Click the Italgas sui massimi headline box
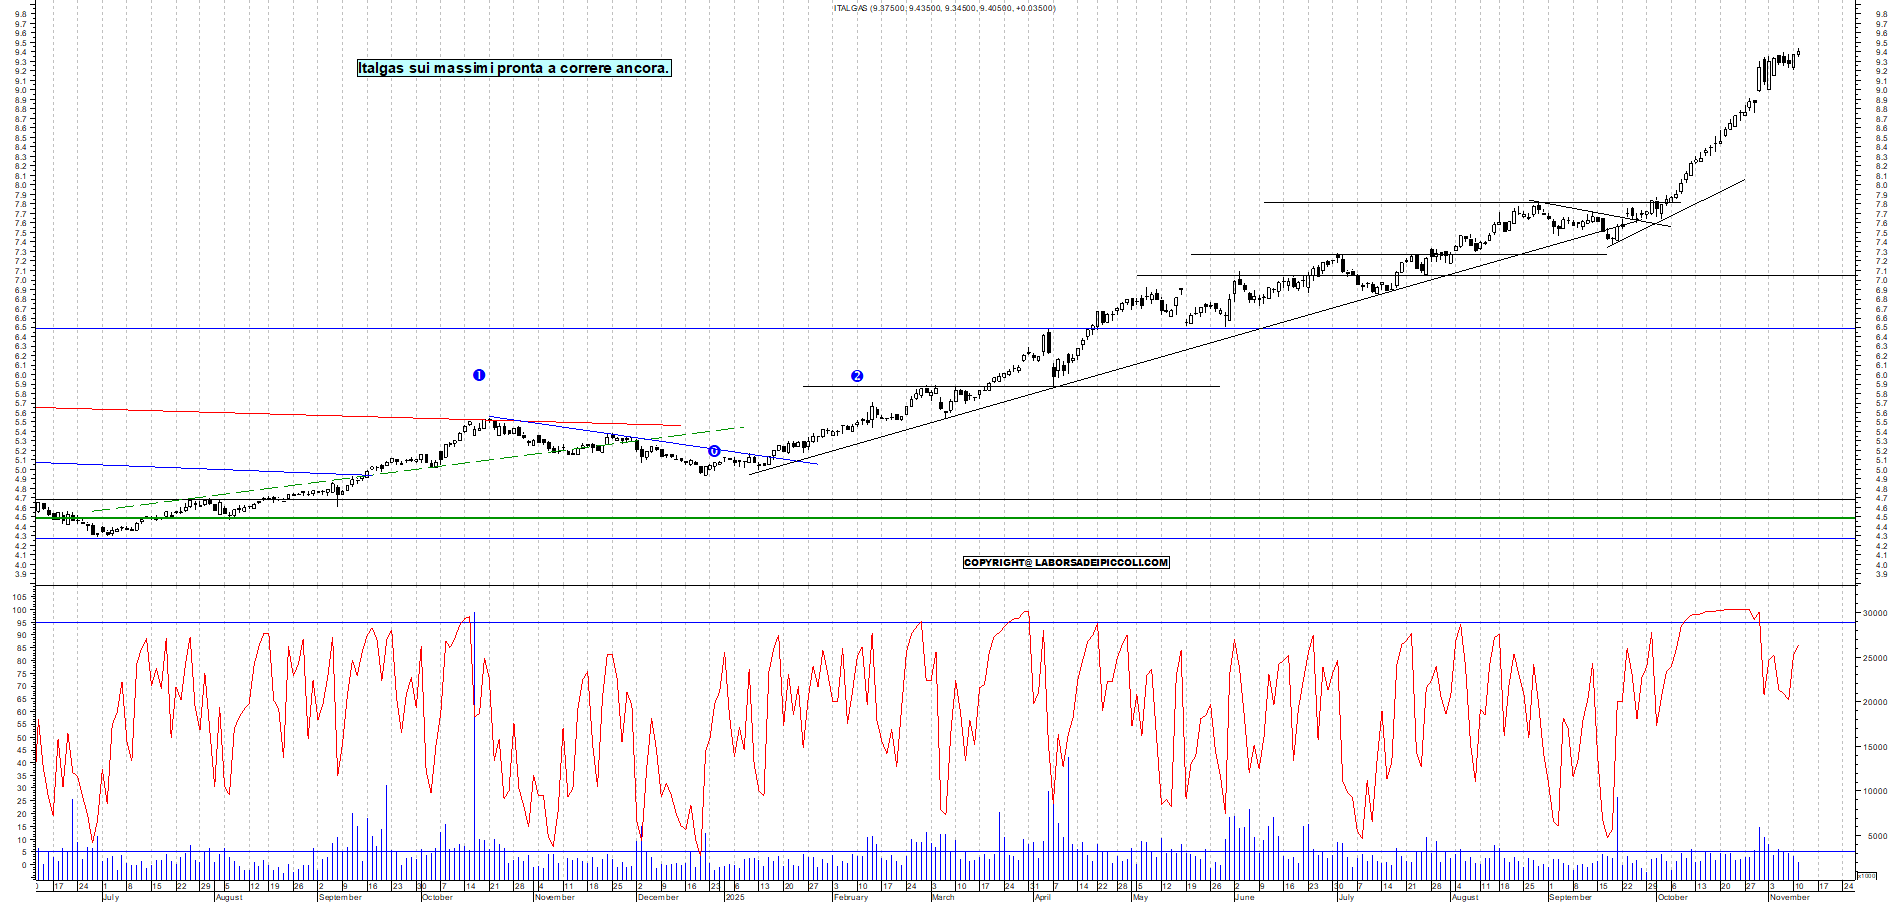This screenshot has height=902, width=1890. [514, 69]
